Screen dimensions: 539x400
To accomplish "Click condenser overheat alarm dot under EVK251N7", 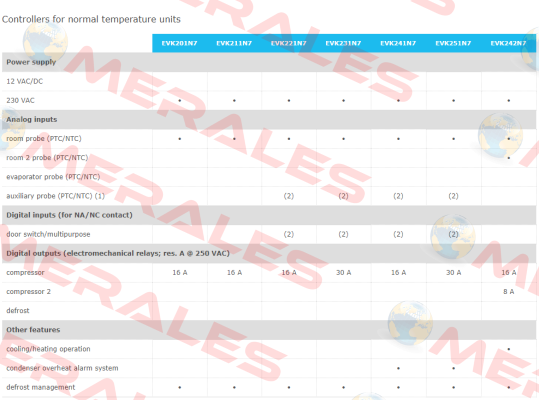I will coord(453,368).
